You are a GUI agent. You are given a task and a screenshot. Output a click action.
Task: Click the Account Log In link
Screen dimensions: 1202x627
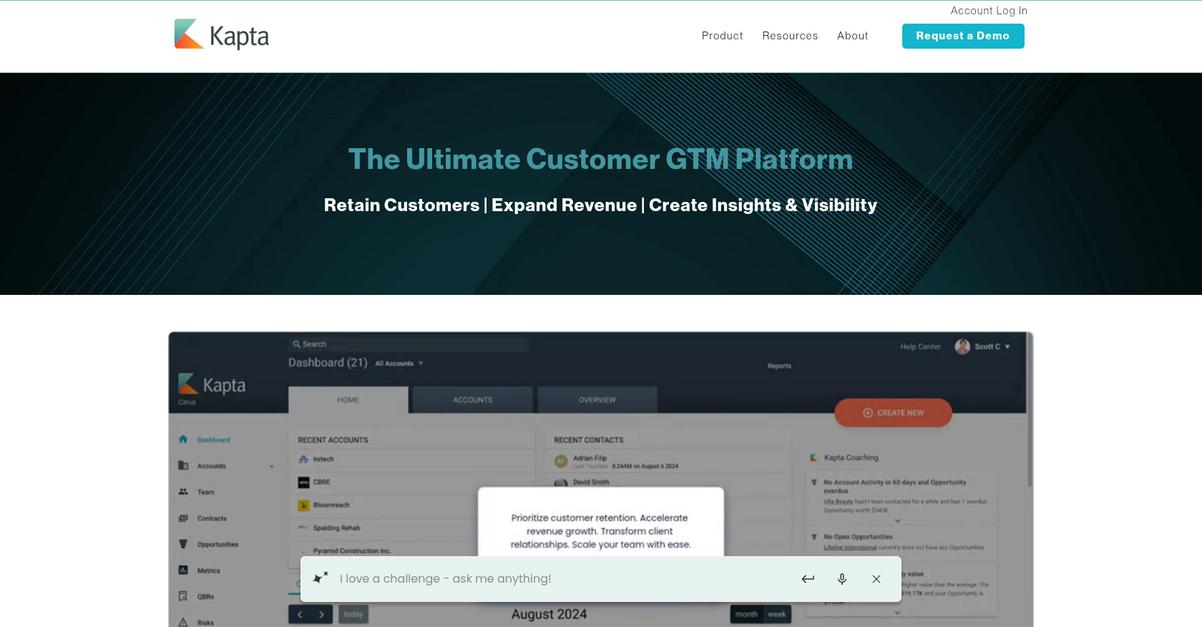pyautogui.click(x=989, y=11)
